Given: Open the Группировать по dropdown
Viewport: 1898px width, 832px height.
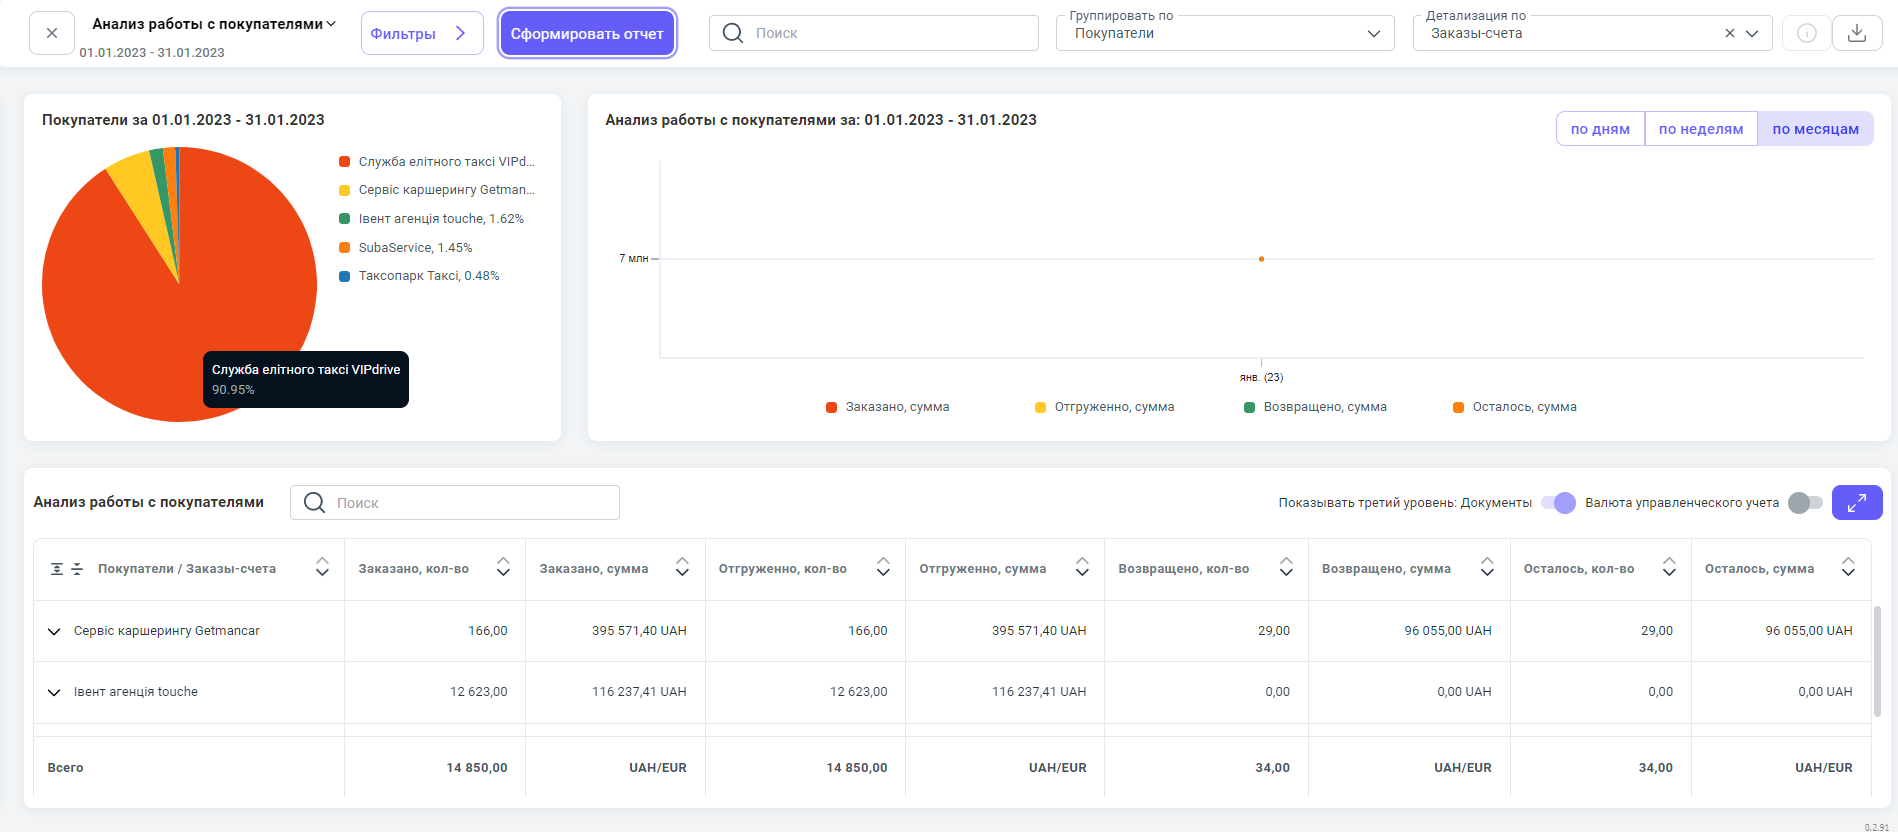Looking at the screenshot, I should coord(1224,33).
